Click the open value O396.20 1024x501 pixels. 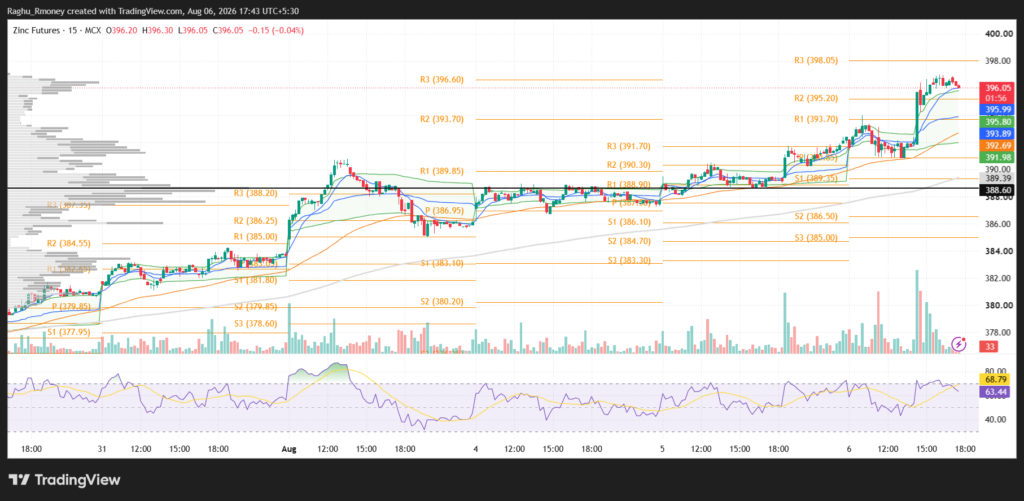122,30
